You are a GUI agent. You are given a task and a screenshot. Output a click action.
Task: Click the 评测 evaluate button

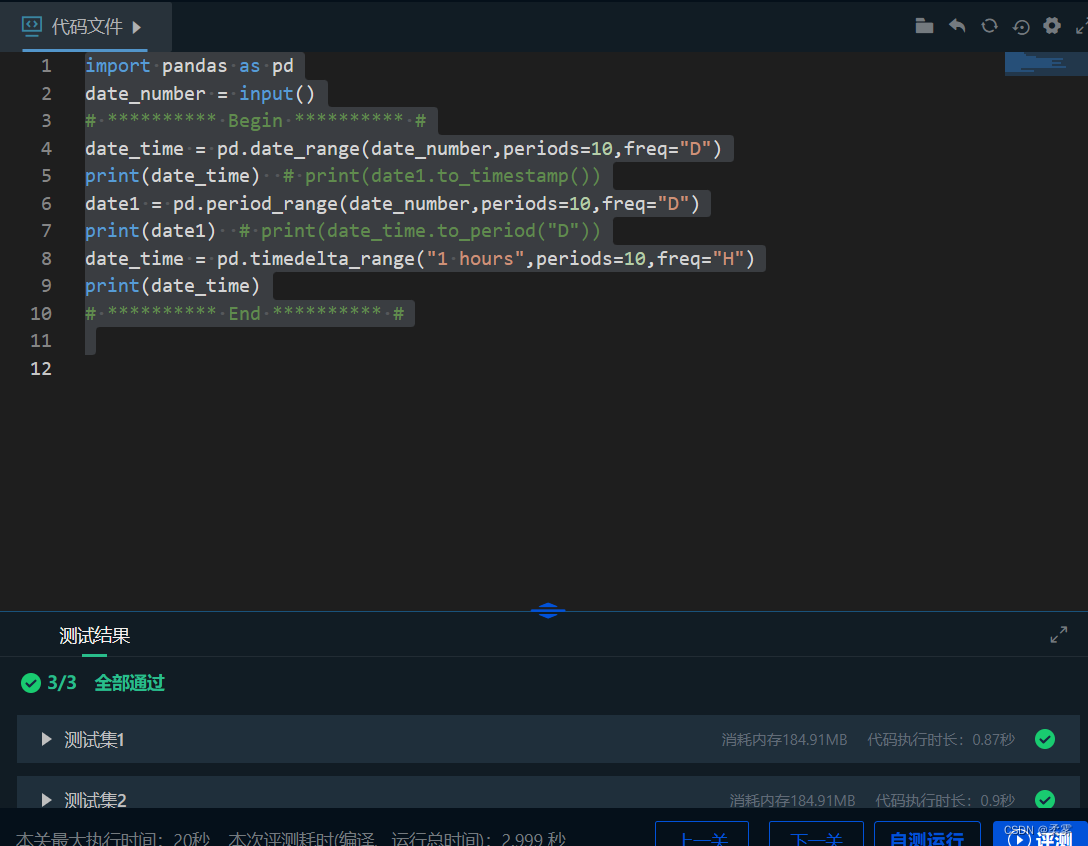click(1040, 834)
